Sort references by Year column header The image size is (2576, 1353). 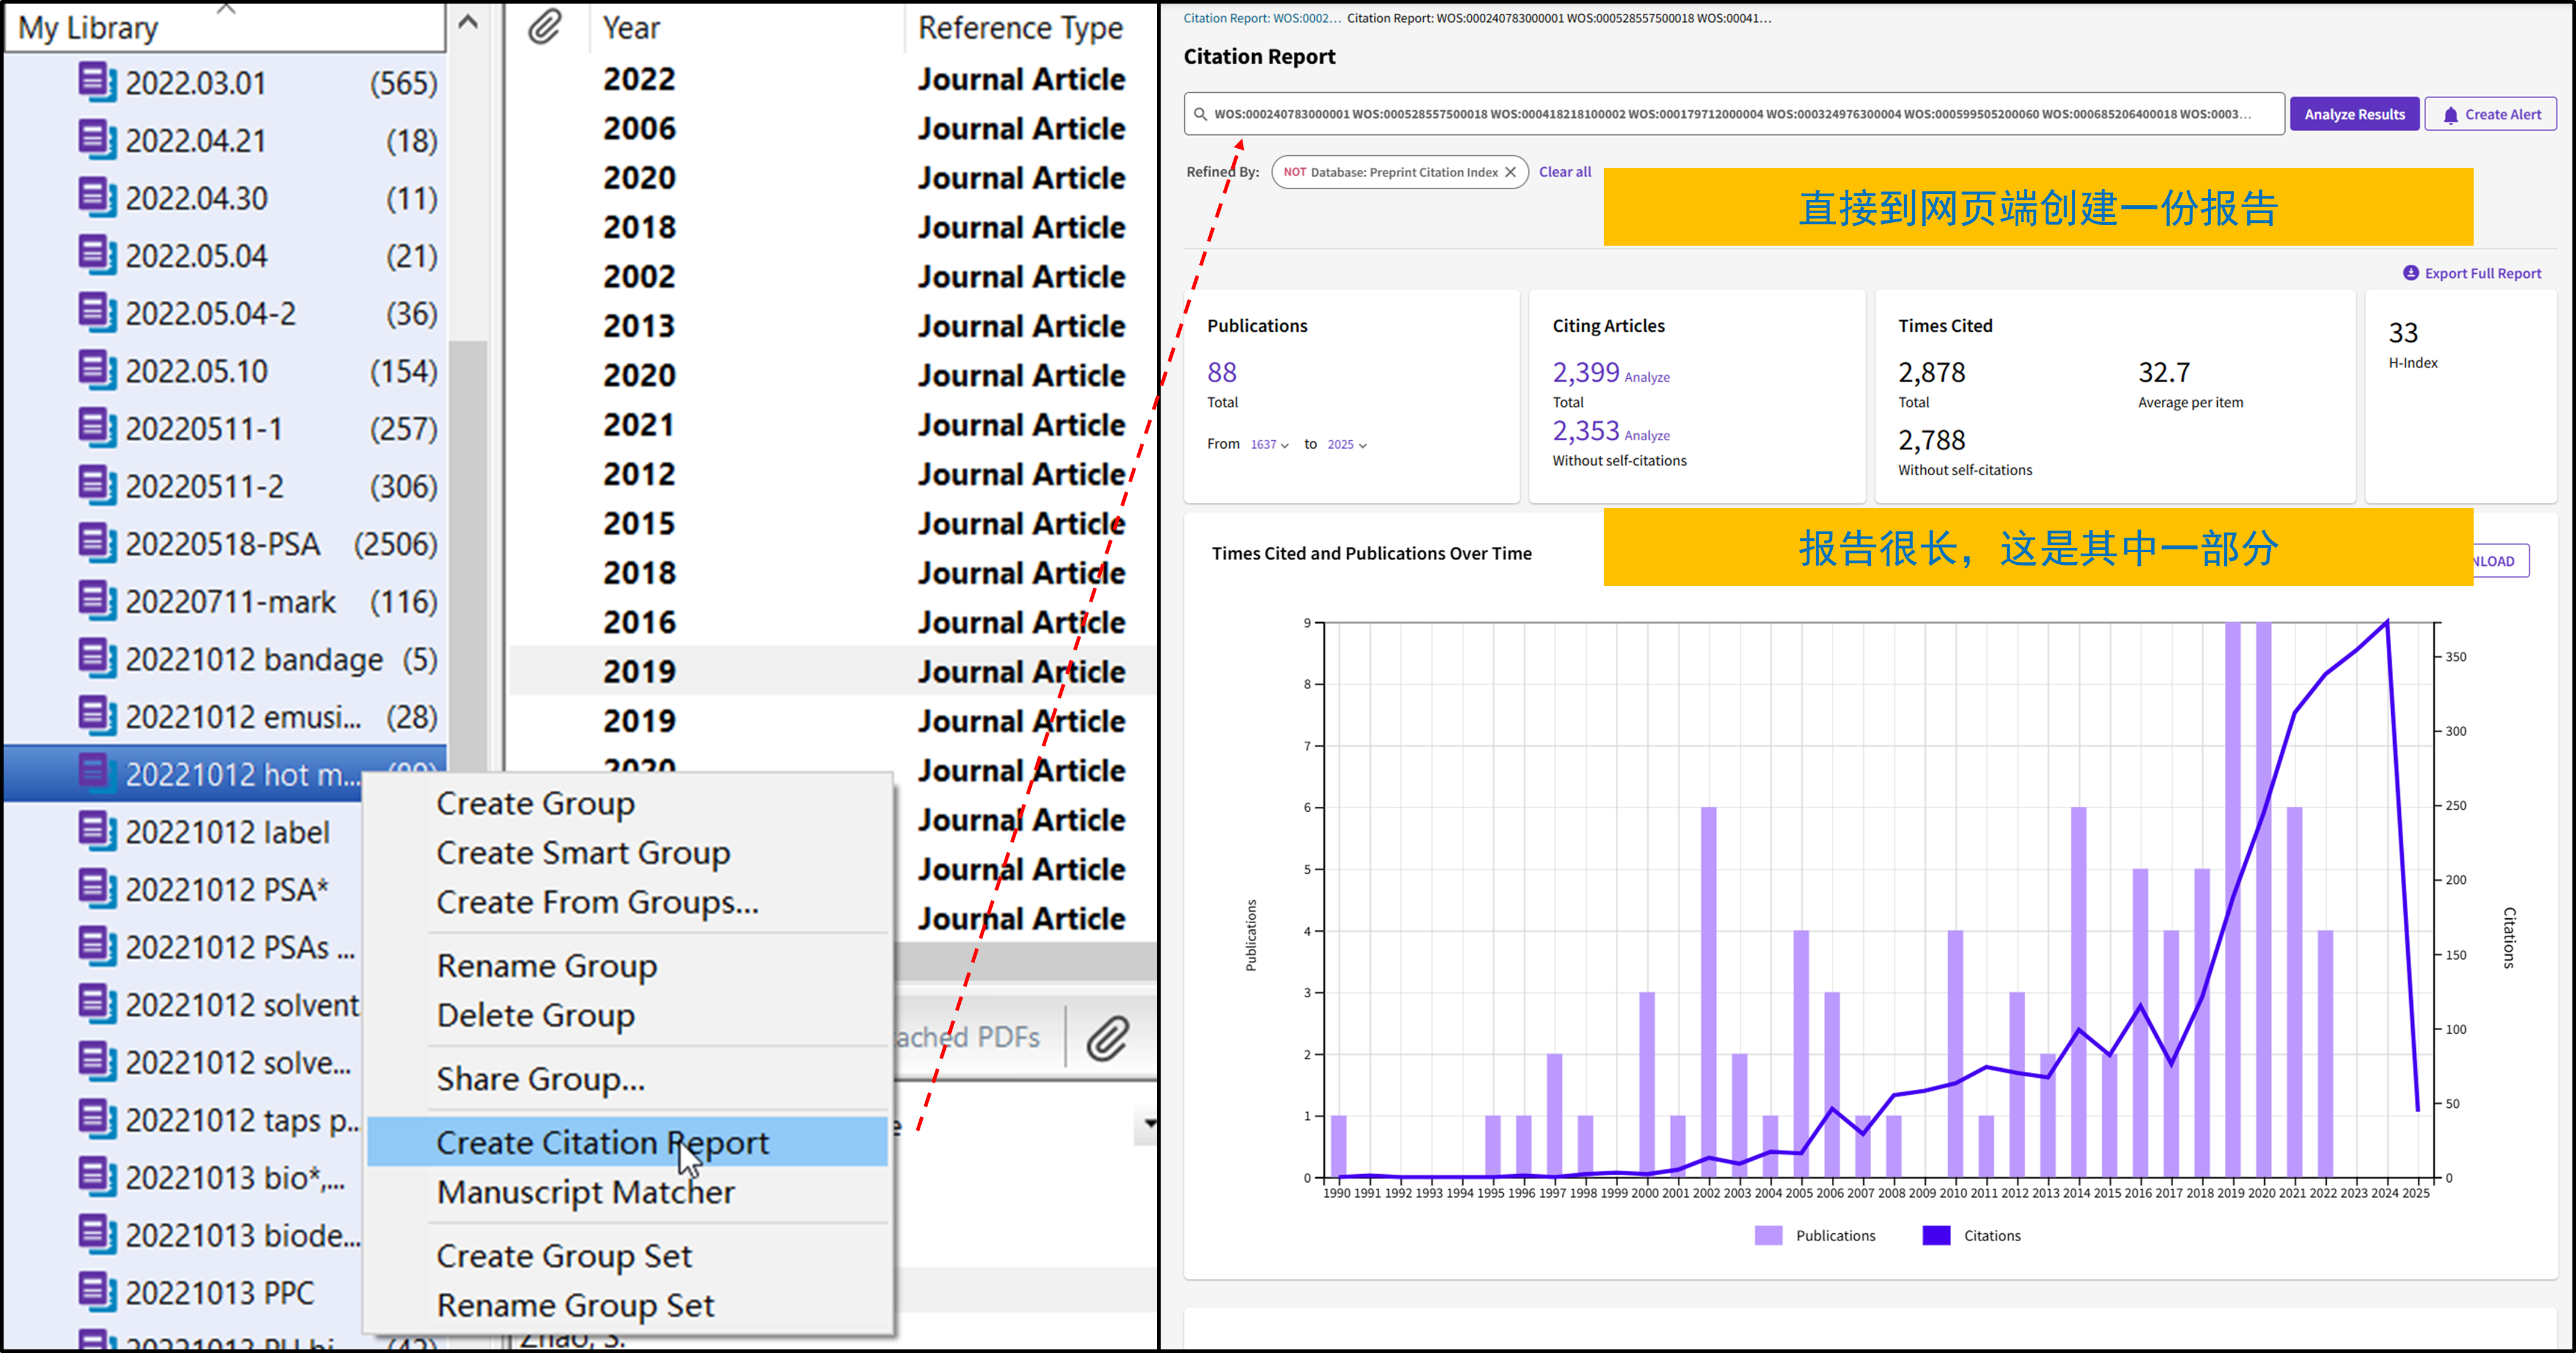click(x=631, y=27)
